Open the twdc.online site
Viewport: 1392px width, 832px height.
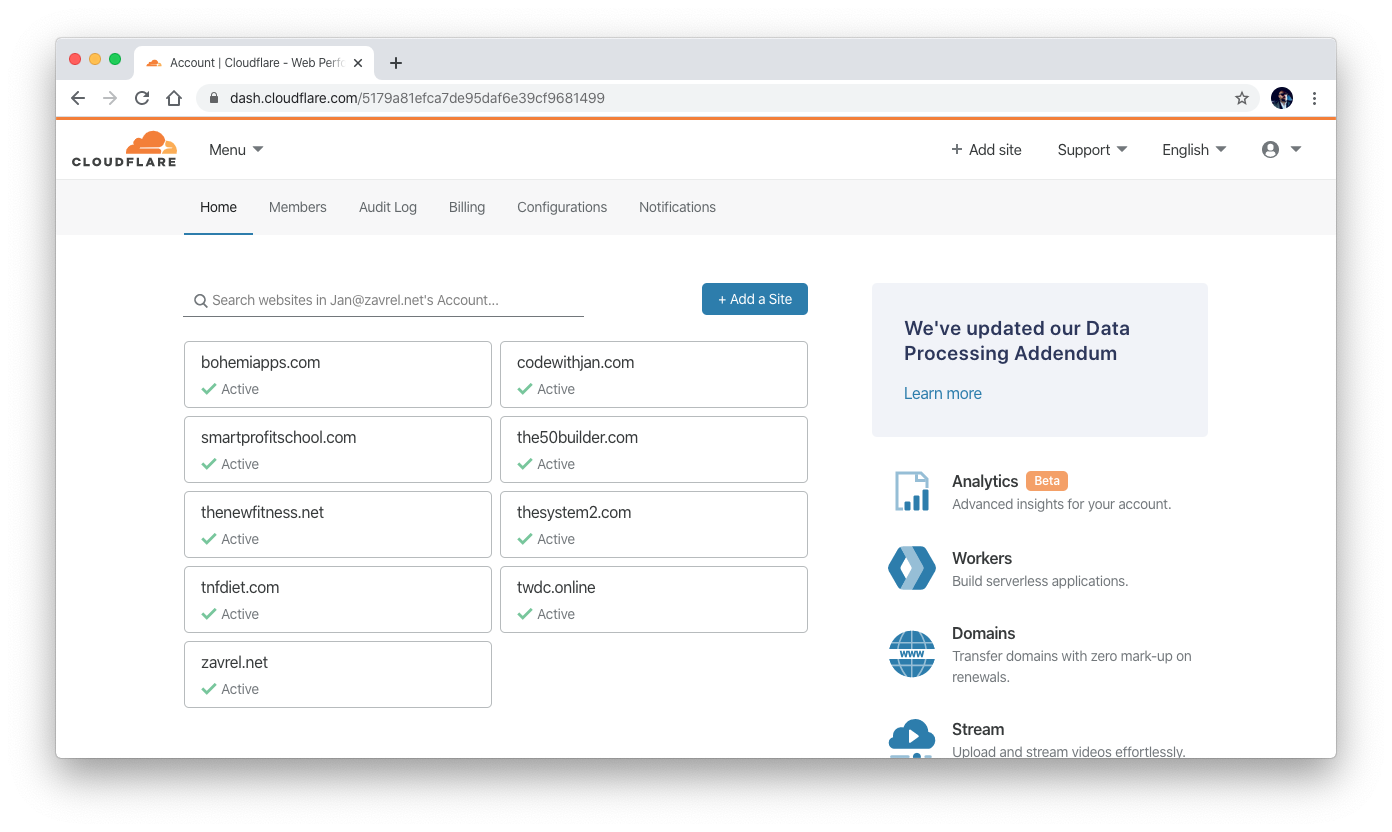[x=654, y=599]
